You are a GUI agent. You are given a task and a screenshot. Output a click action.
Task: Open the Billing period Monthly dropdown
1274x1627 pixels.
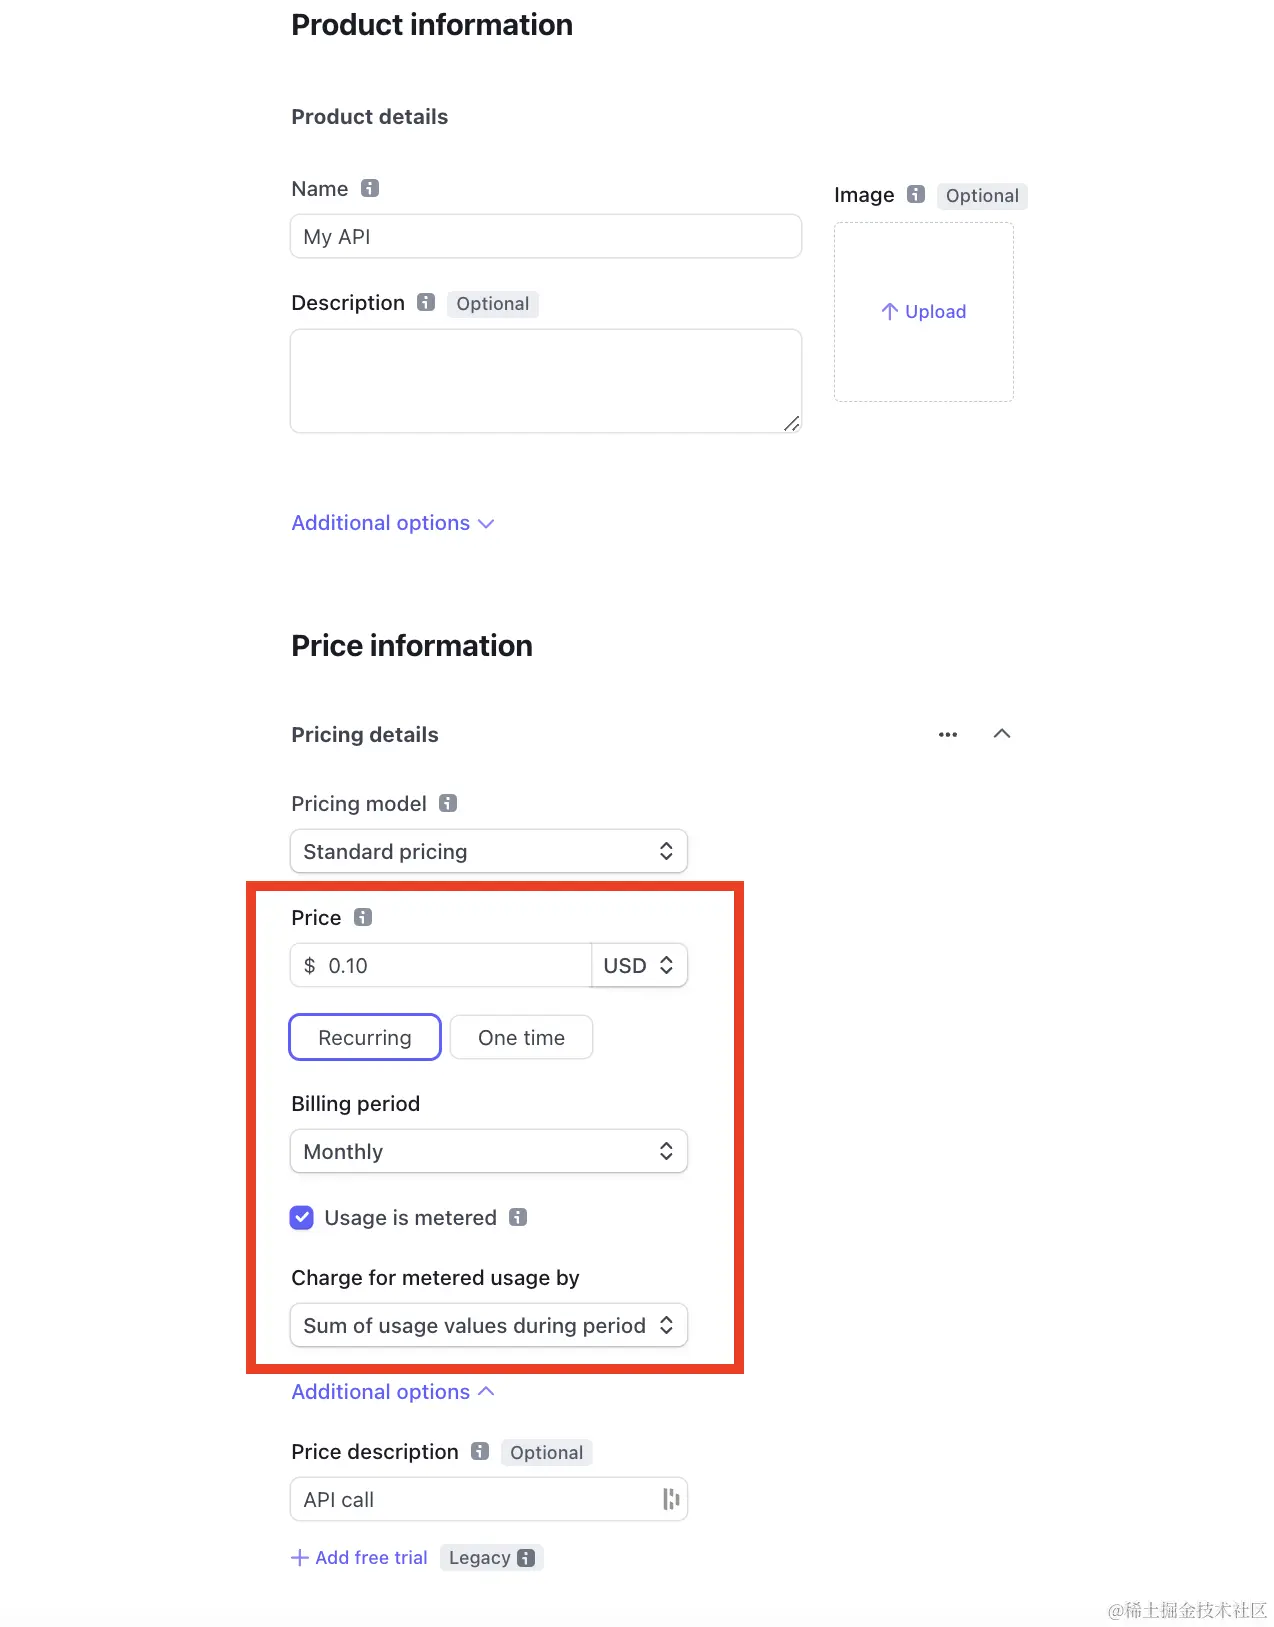pos(488,1151)
